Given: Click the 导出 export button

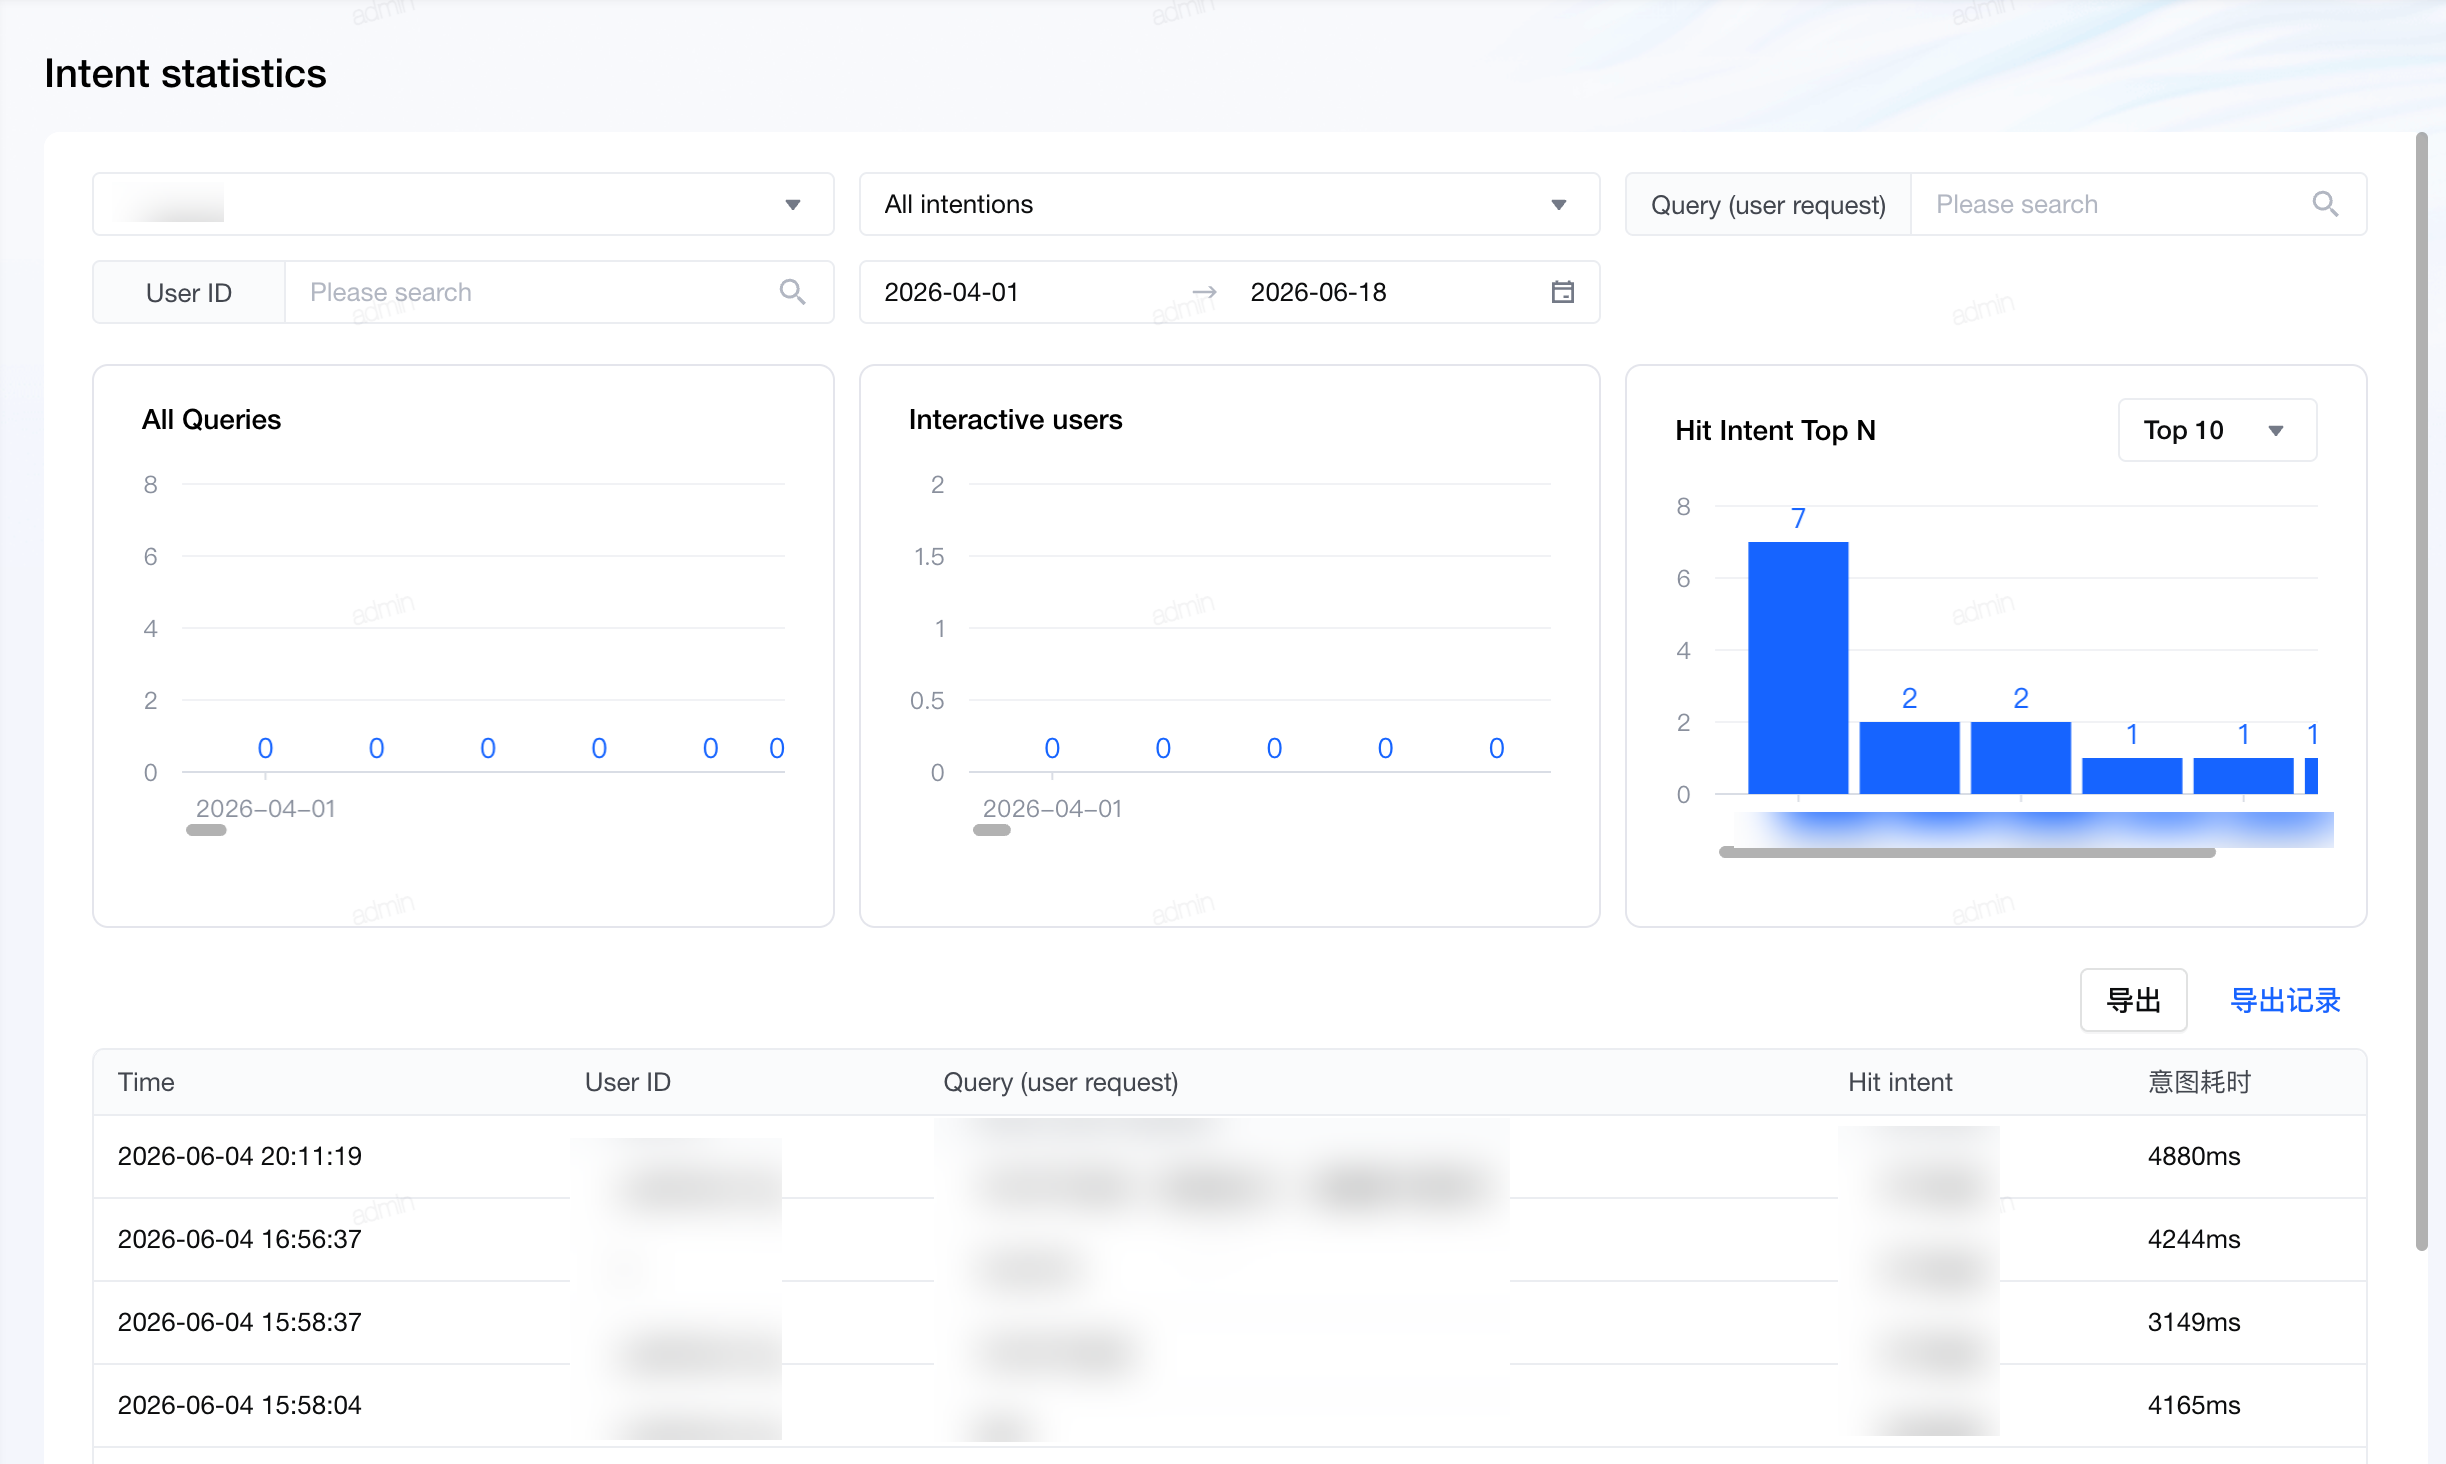Looking at the screenshot, I should click(2133, 1000).
